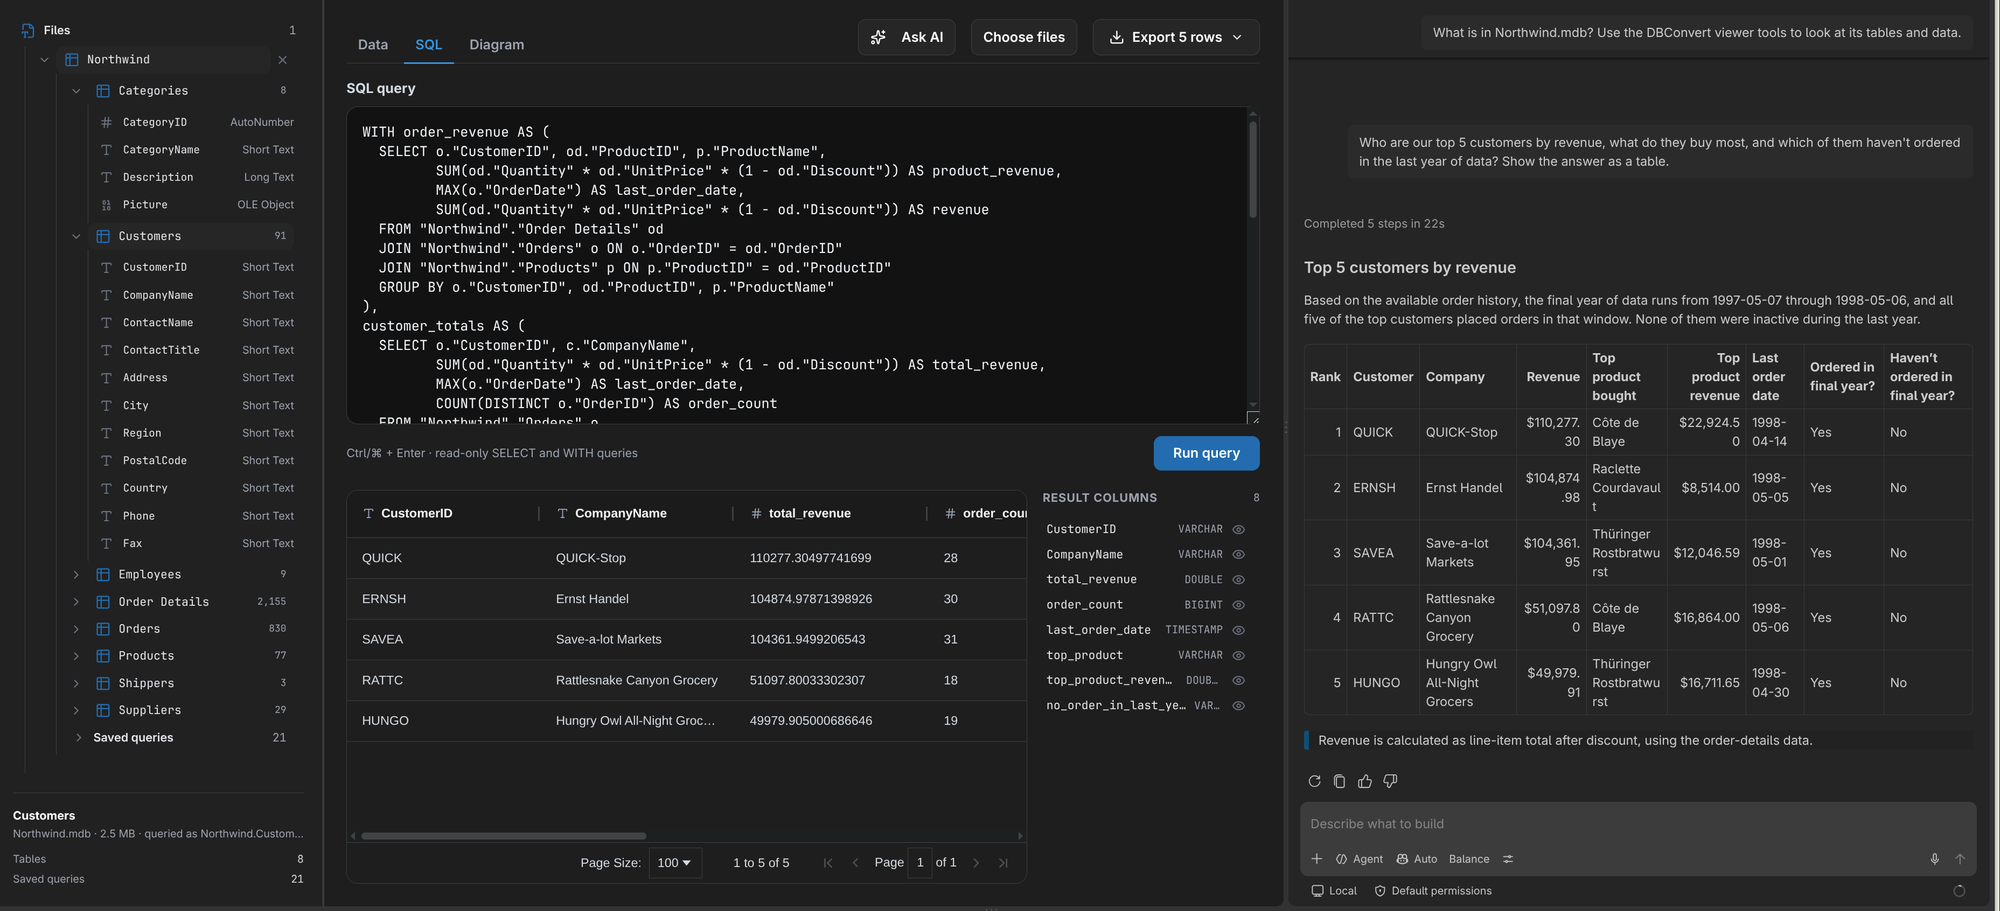2000x911 pixels.
Task: Click the SQL editor vertical scrollbar
Action: click(x=1252, y=170)
